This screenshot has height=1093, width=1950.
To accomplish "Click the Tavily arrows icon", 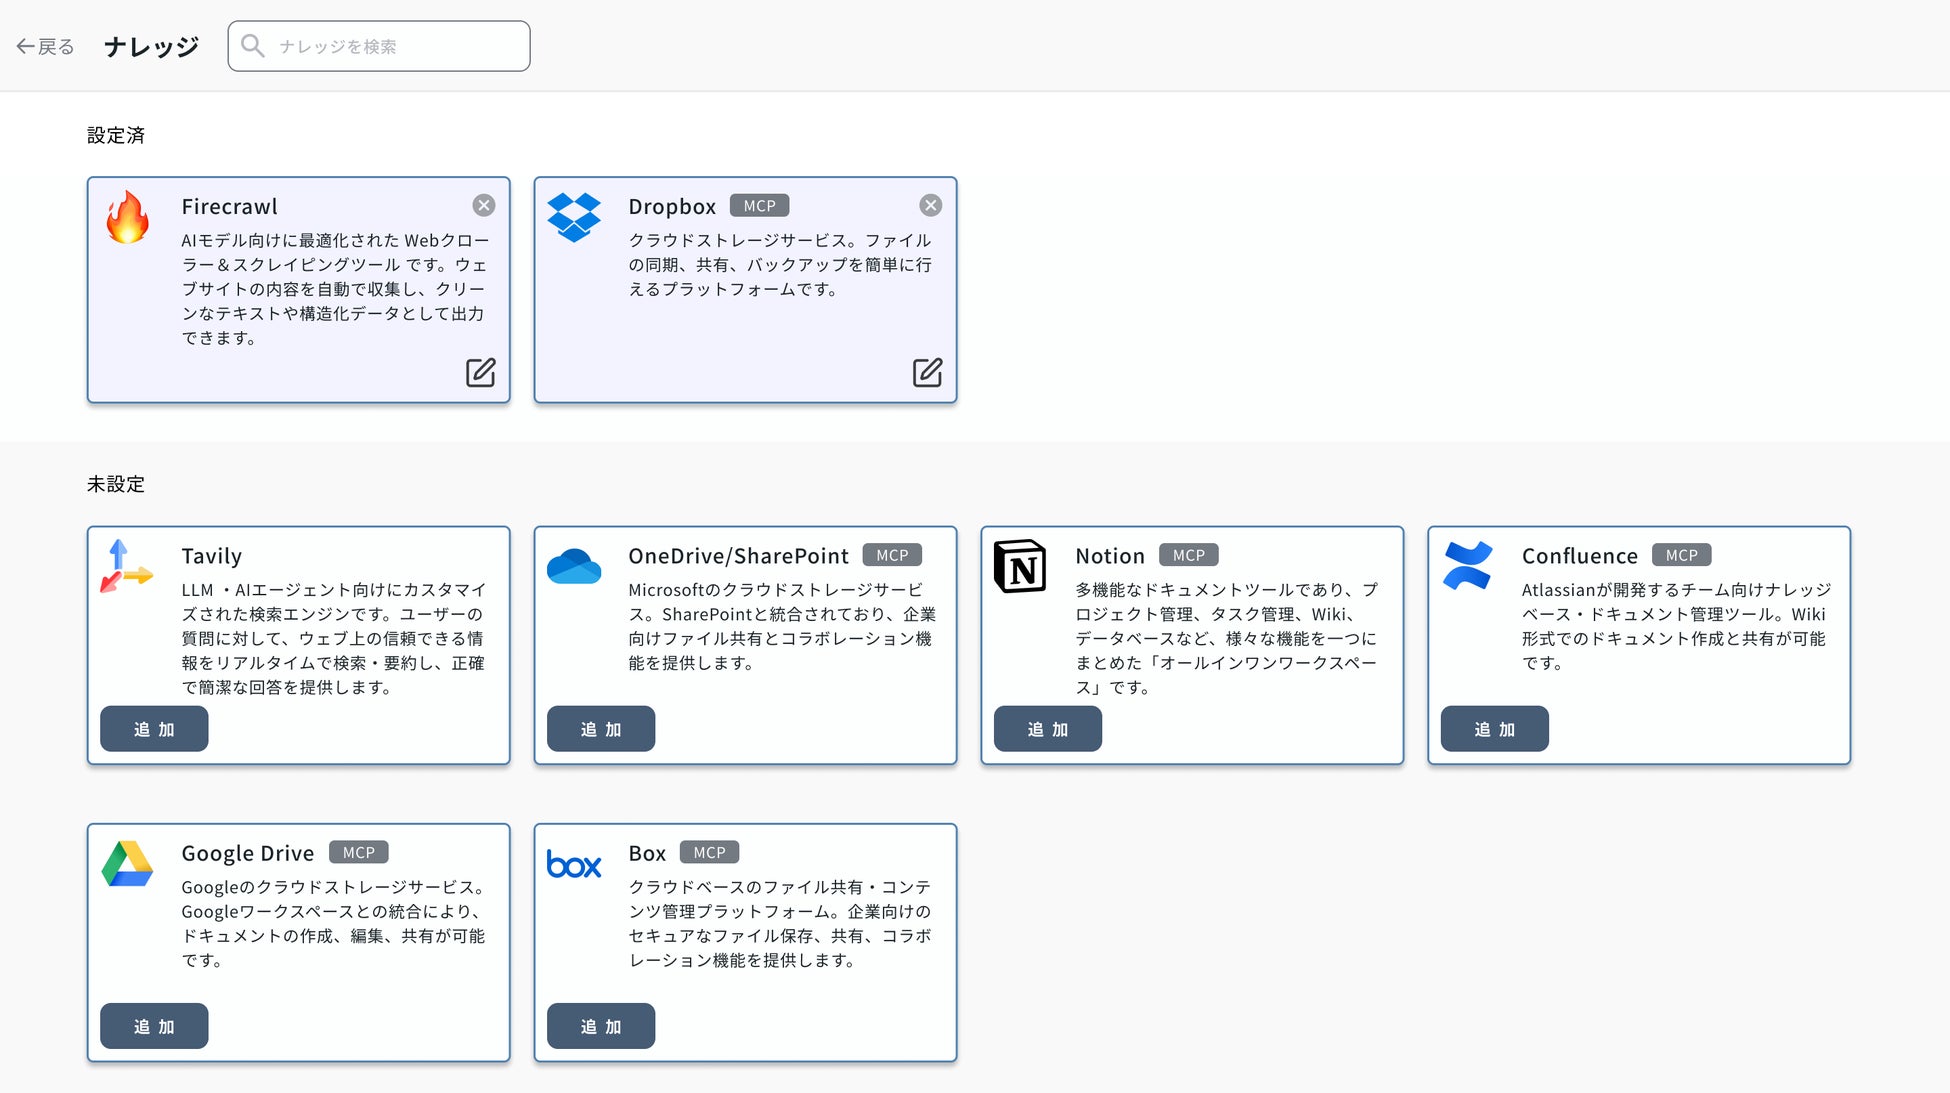I will coord(127,566).
